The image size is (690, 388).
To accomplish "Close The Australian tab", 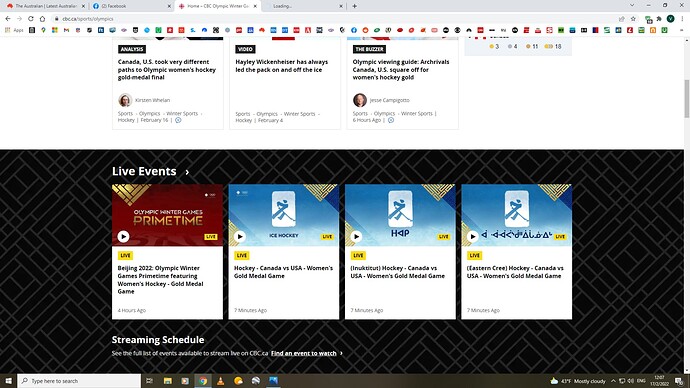I will pyautogui.click(x=83, y=6).
